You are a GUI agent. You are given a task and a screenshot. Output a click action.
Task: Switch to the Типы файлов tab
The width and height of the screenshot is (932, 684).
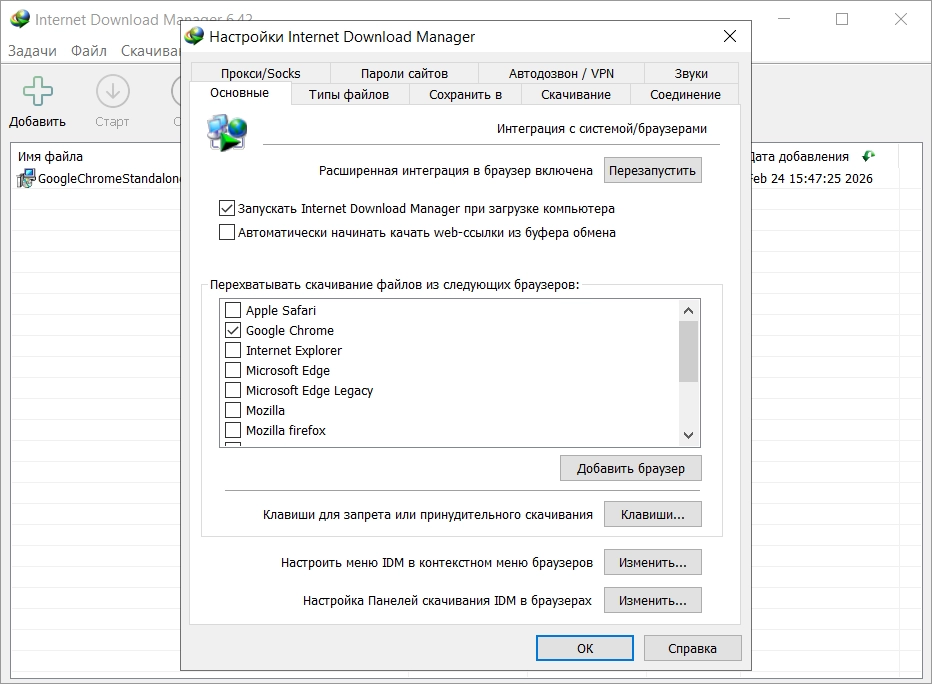pos(349,94)
